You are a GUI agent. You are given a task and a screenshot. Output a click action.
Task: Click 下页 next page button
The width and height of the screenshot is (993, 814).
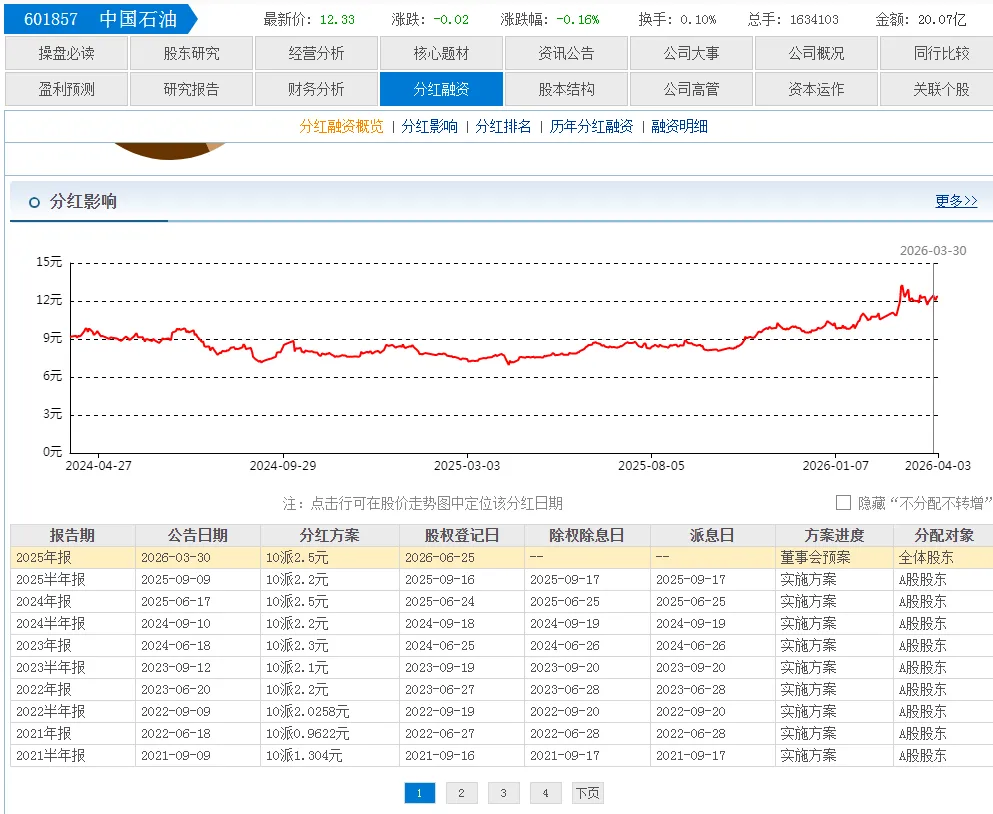(588, 792)
